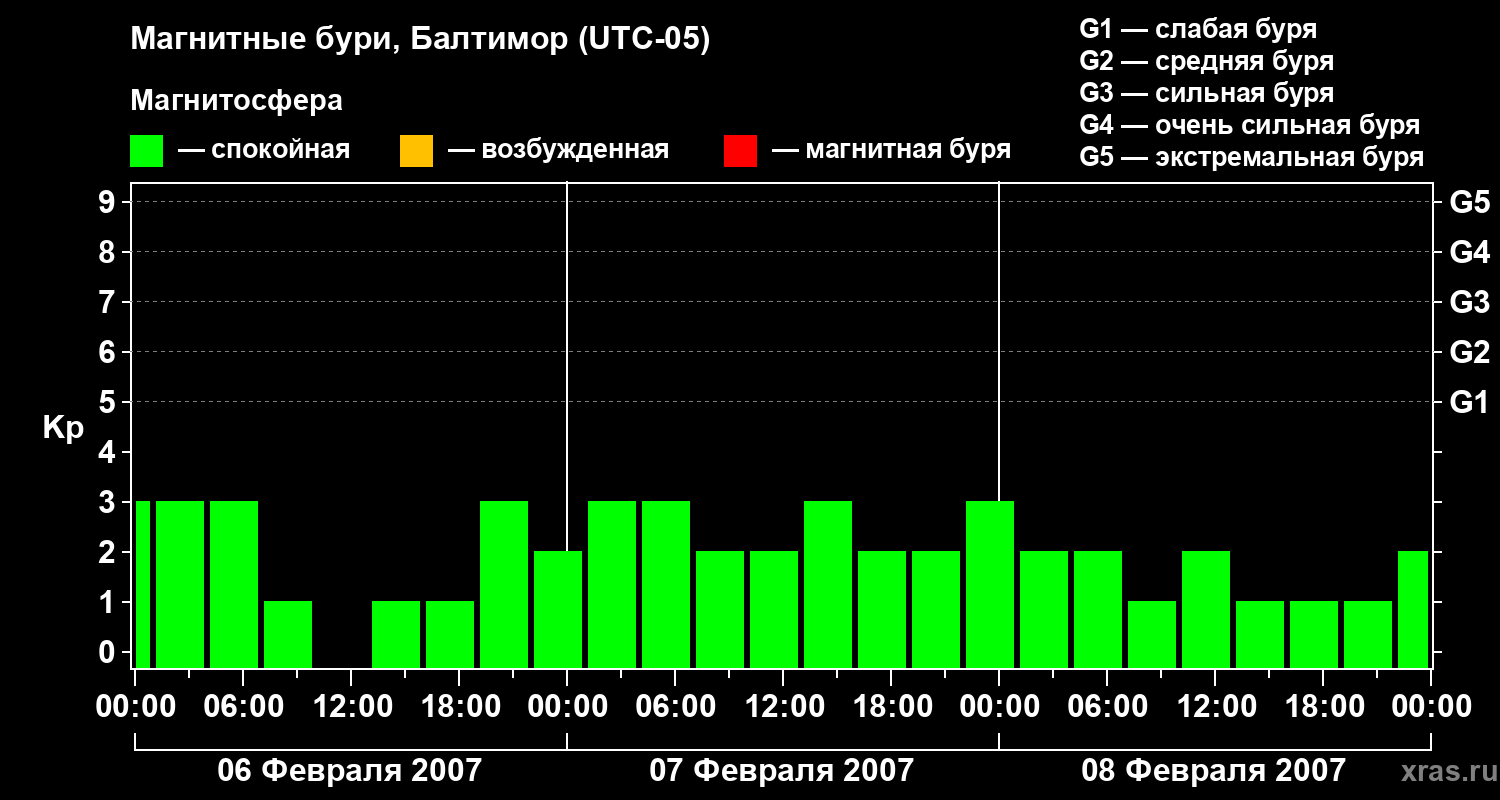Click the '06:00' time label under 08 Февраля
Image resolution: width=1500 pixels, height=800 pixels.
[x=1107, y=707]
